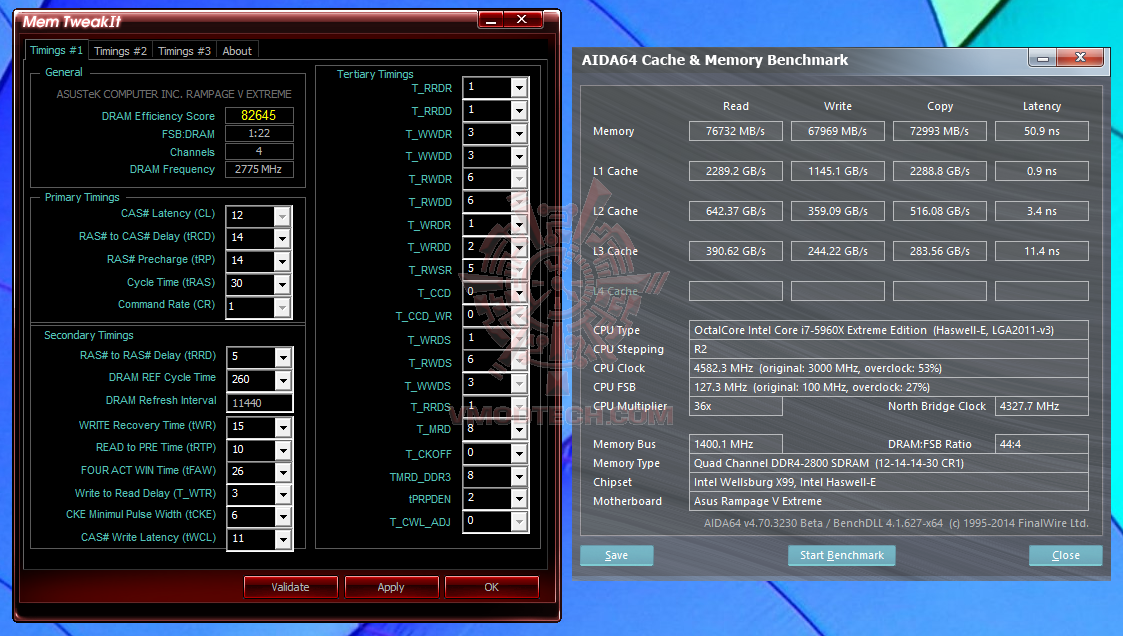This screenshot has width=1123, height=636.
Task: Open the tPRPDEN dropdown
Action: (519, 498)
